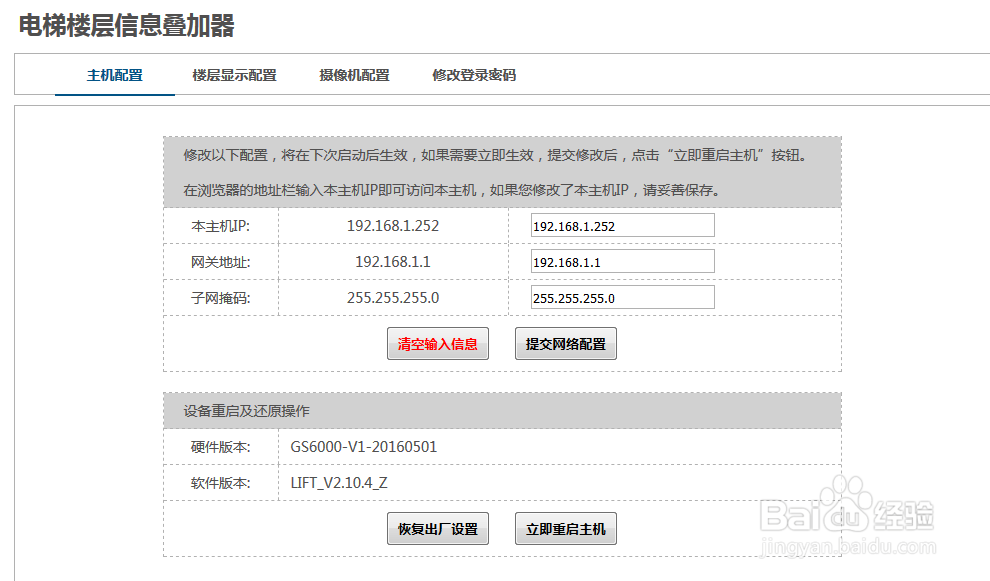Click the 提交网络配置 button
This screenshot has width=990, height=581.
(x=565, y=343)
